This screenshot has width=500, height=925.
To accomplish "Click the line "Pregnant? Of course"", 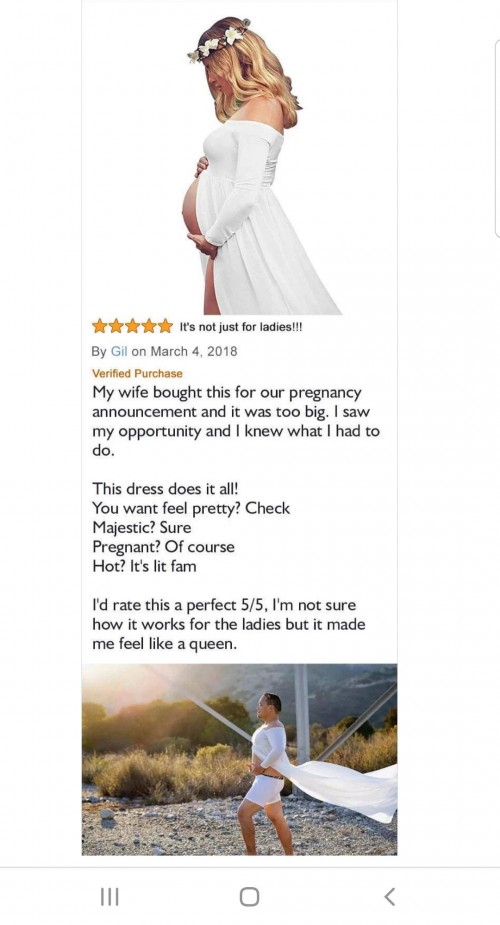I will click(163, 547).
